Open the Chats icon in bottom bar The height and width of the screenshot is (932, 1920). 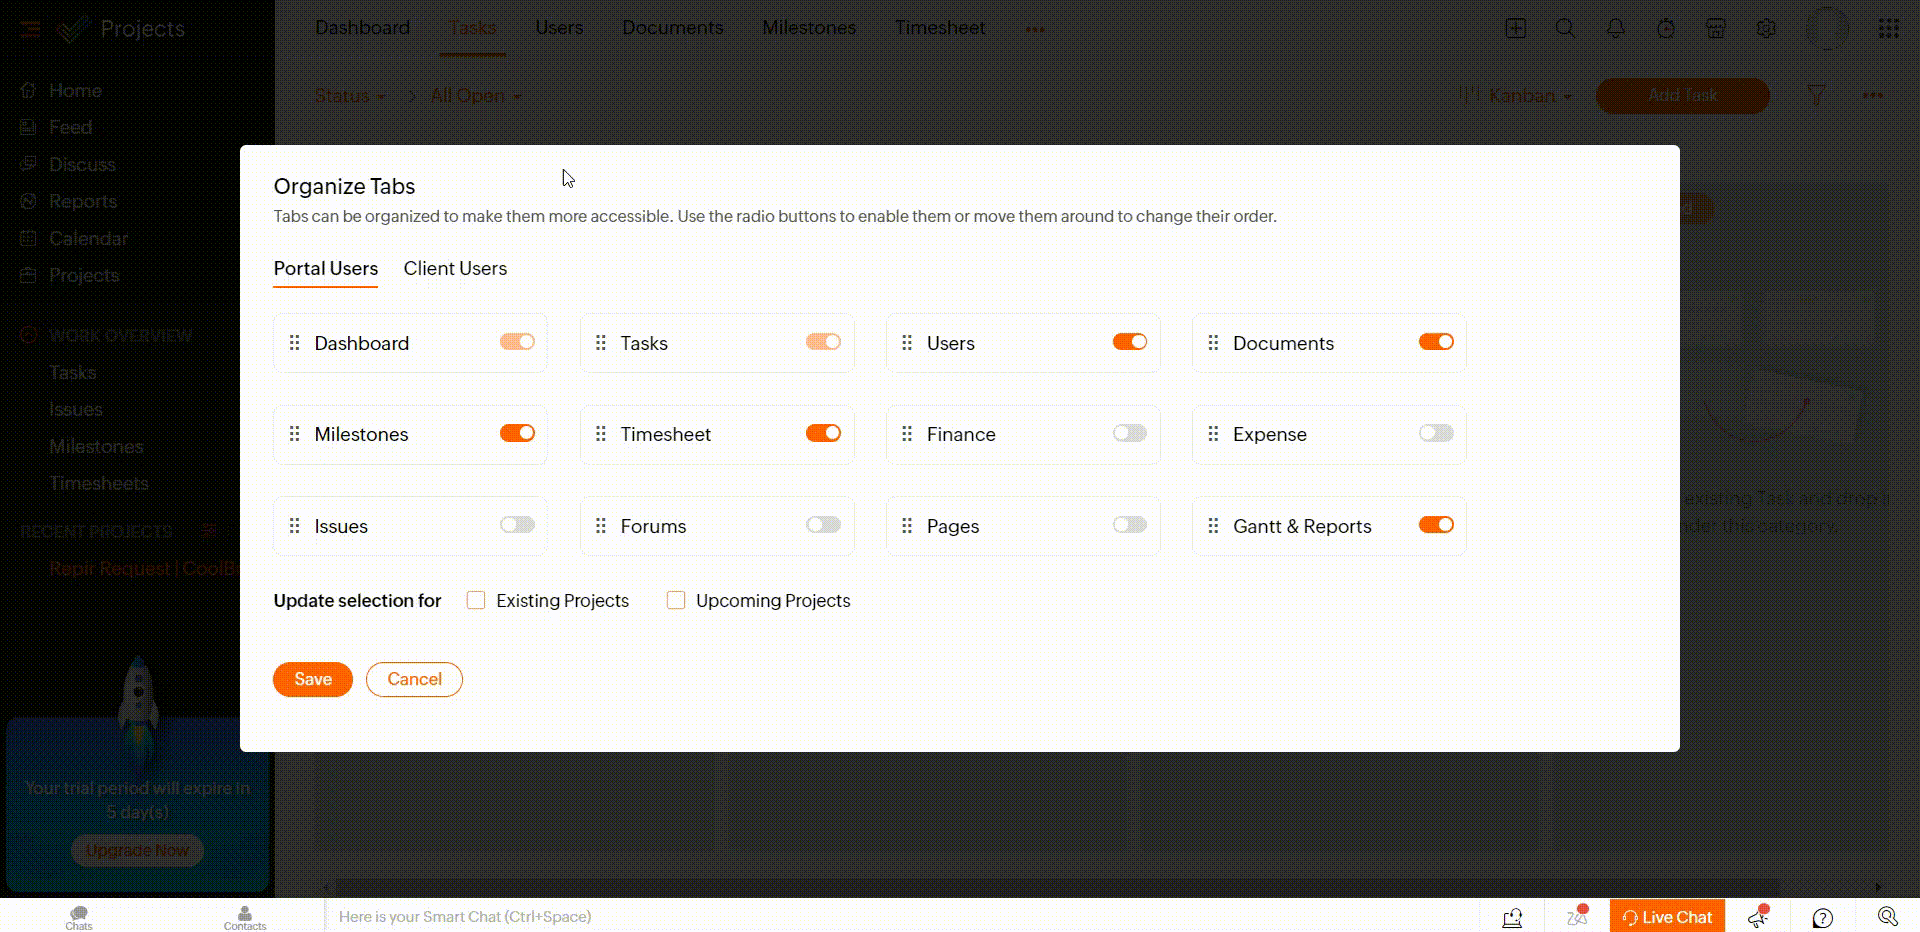79,916
